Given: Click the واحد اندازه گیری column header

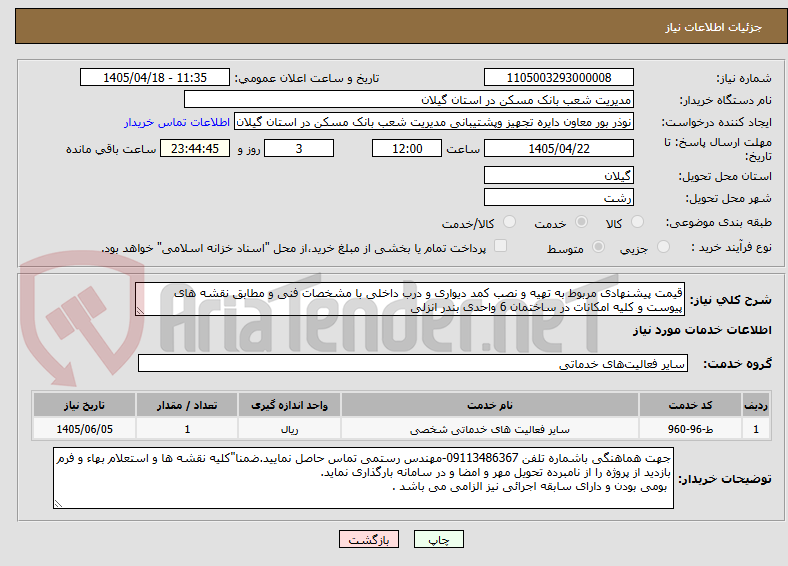Looking at the screenshot, I should 289,405.
